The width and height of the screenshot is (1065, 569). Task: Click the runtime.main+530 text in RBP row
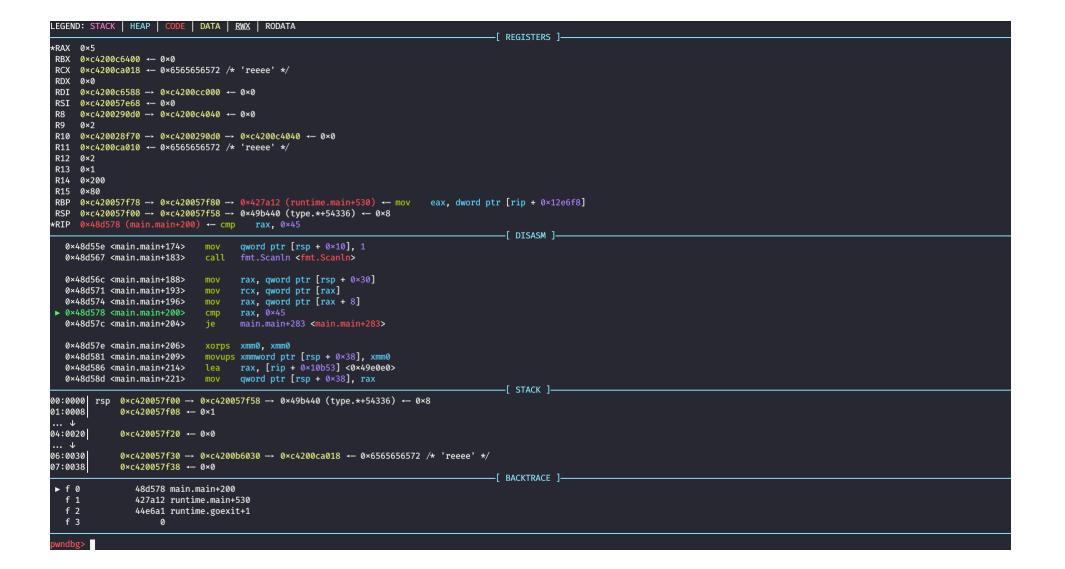pos(329,202)
